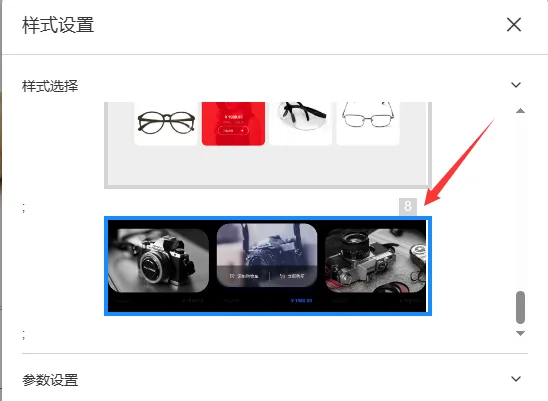Click the scrollbar down arrow
The width and height of the screenshot is (548, 401).
pyautogui.click(x=520, y=333)
